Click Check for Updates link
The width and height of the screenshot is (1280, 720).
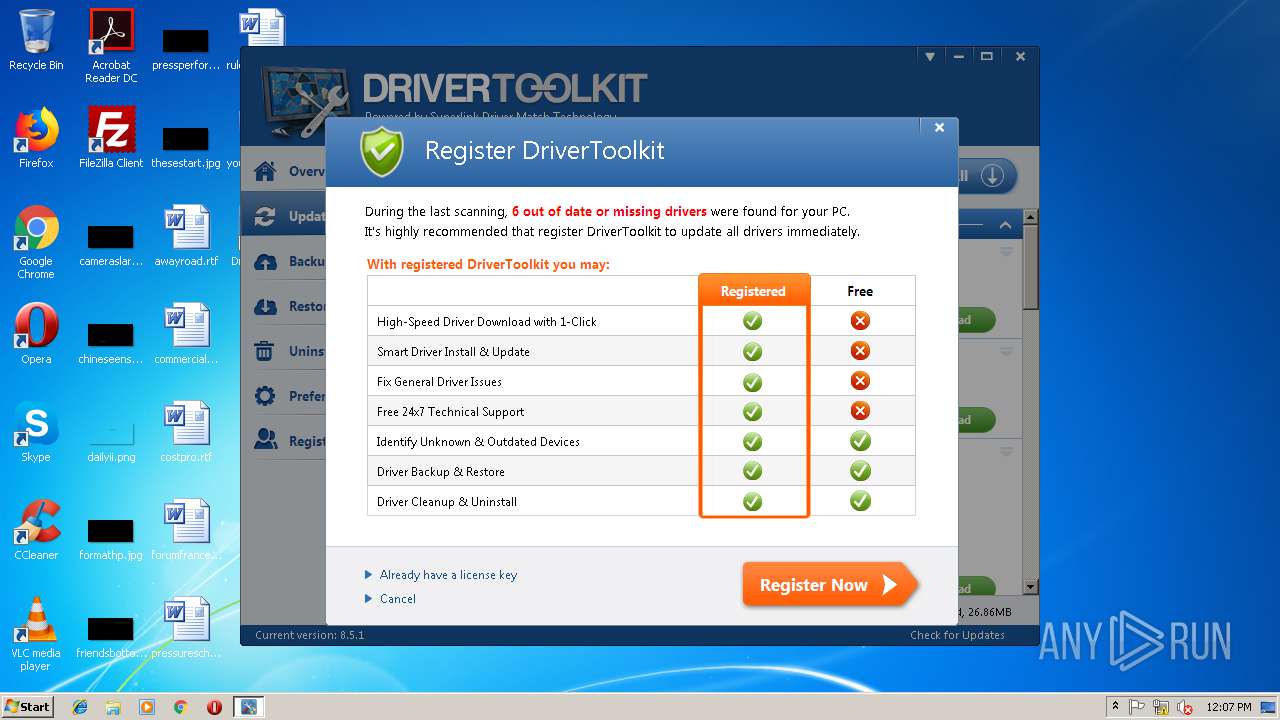(957, 635)
